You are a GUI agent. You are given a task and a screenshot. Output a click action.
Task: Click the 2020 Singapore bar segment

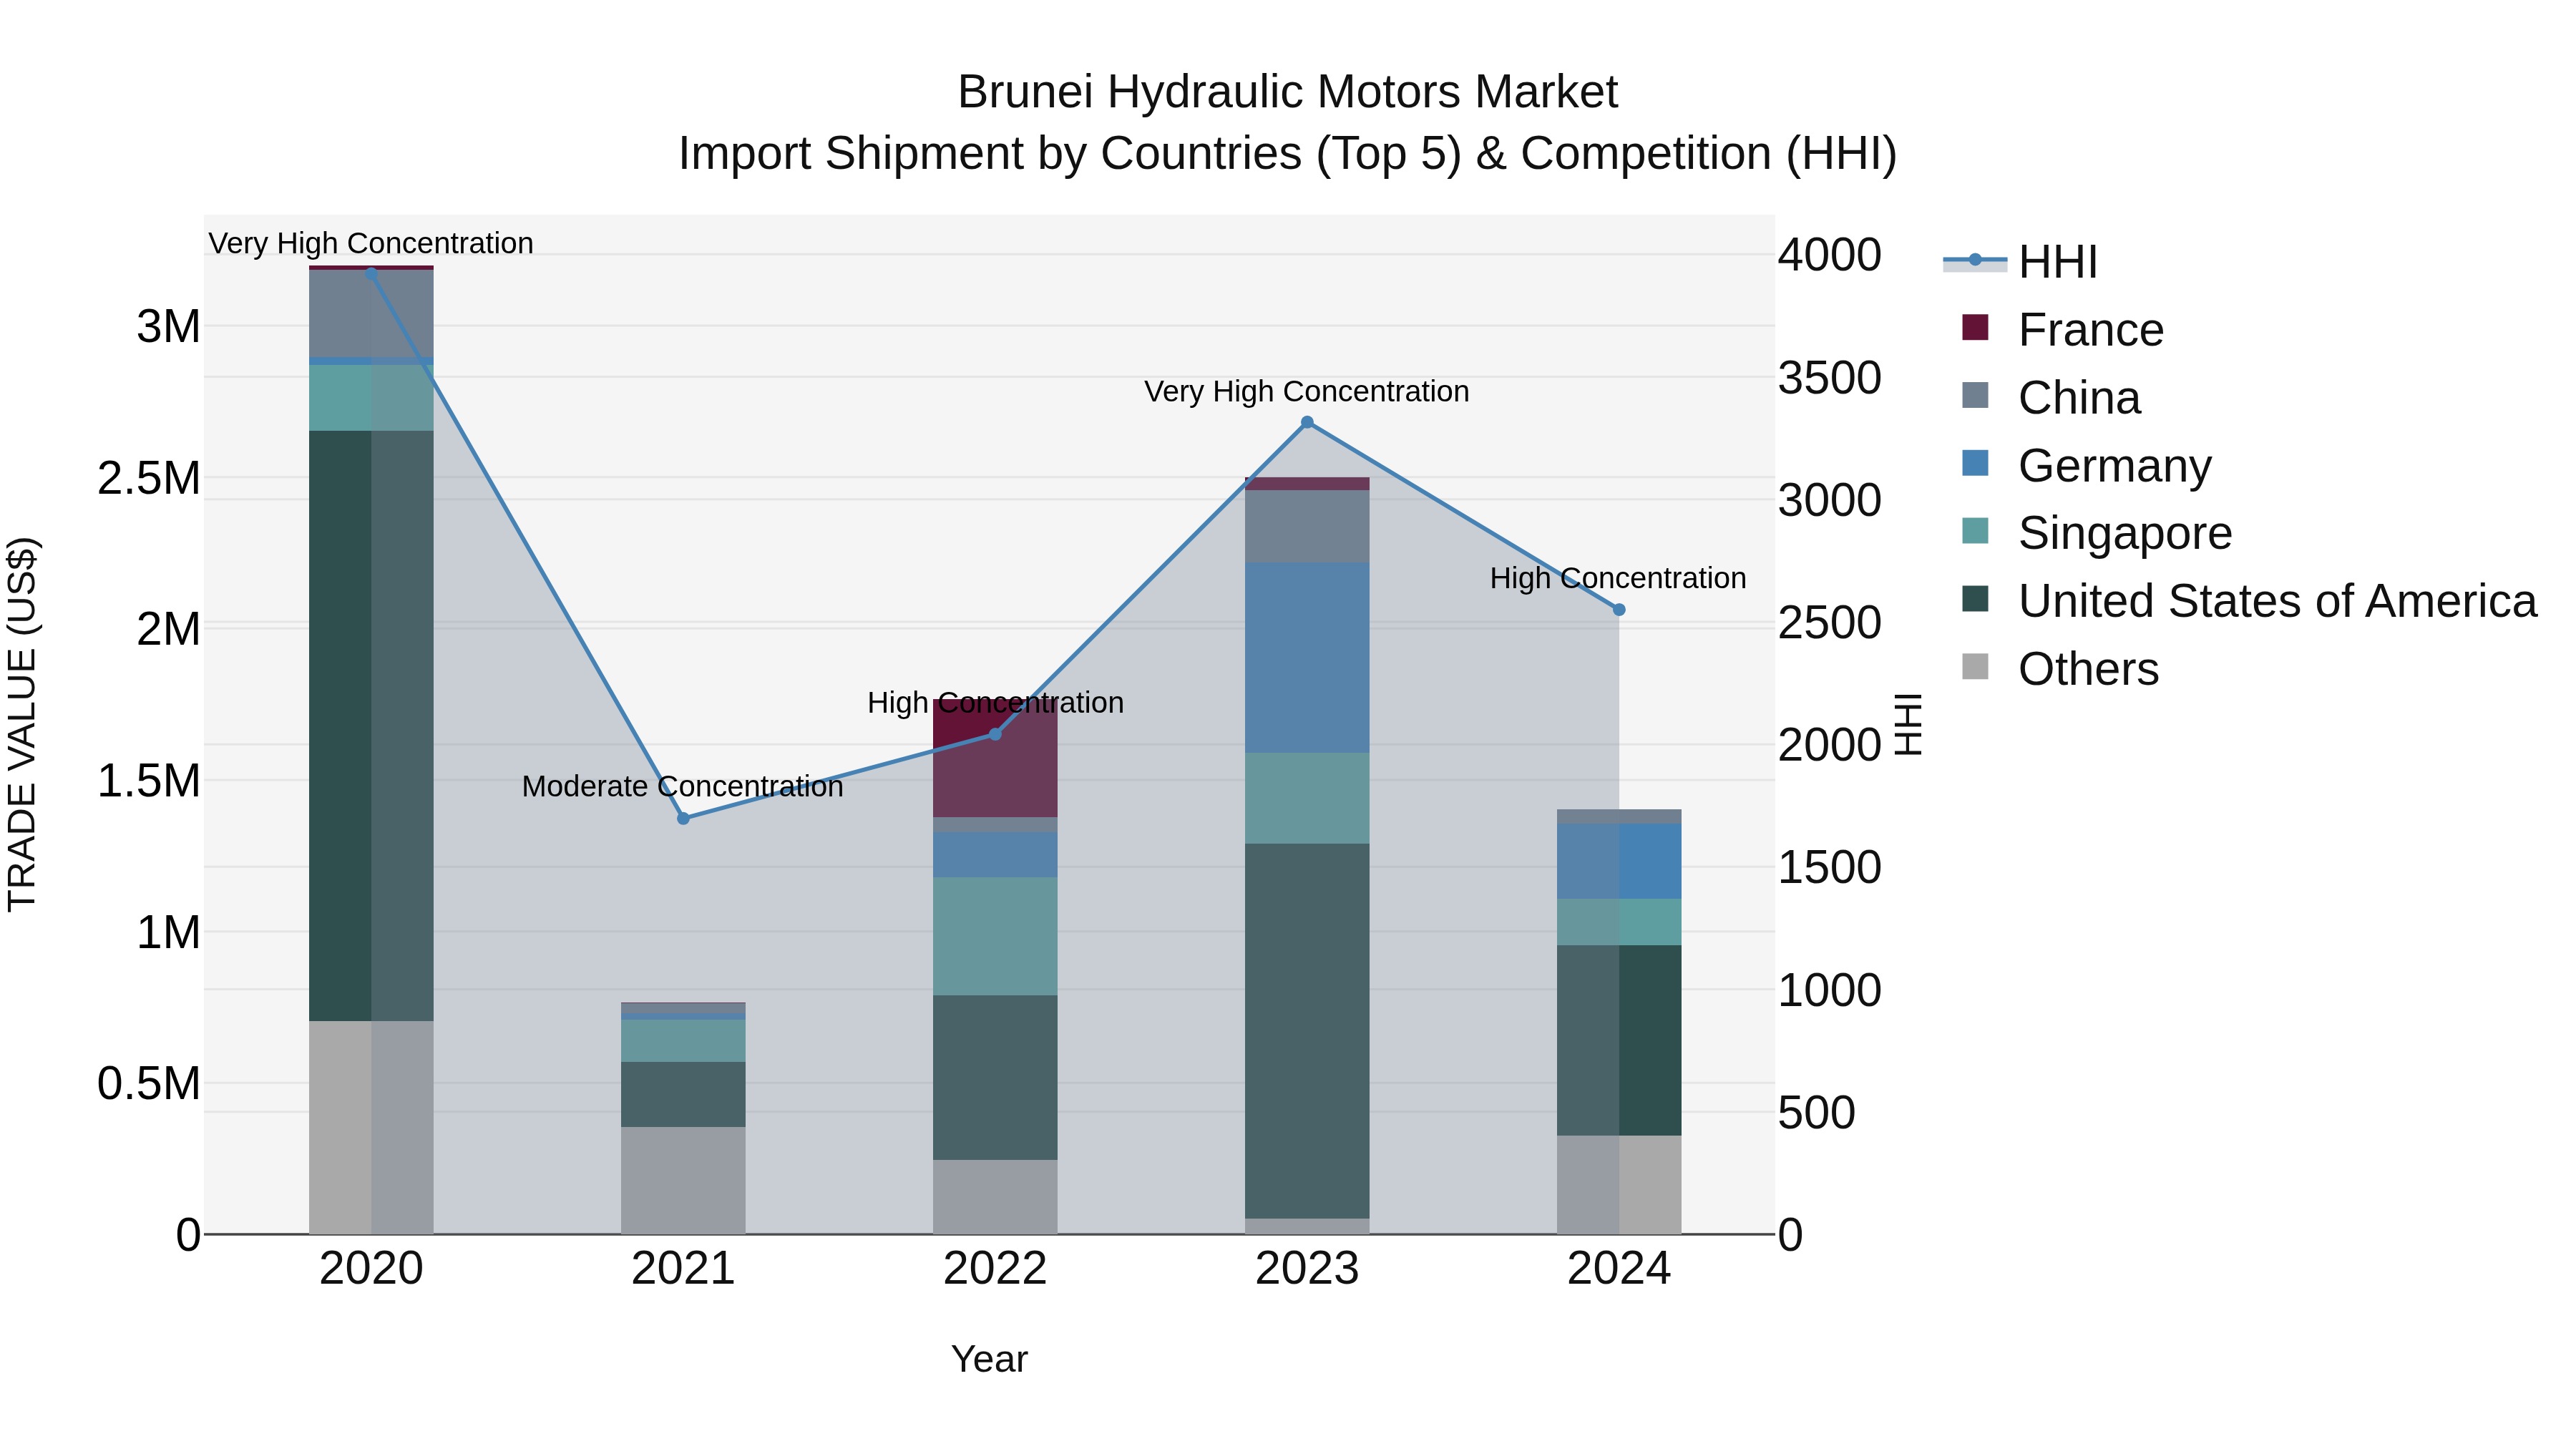click(x=371, y=397)
